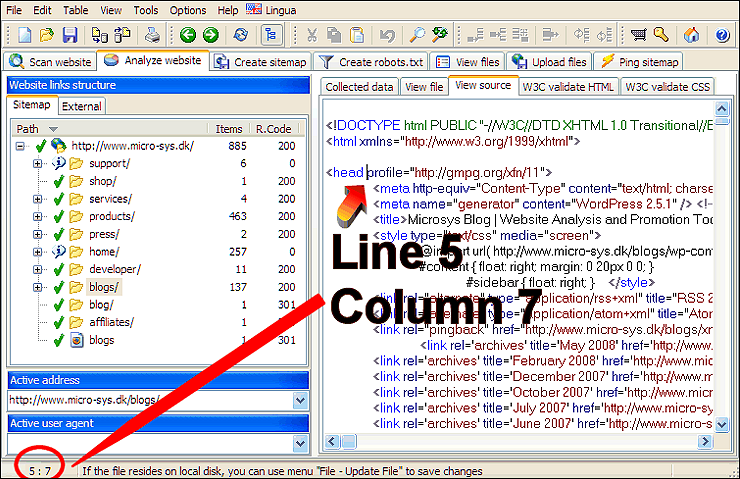Open the Options menu

click(188, 10)
